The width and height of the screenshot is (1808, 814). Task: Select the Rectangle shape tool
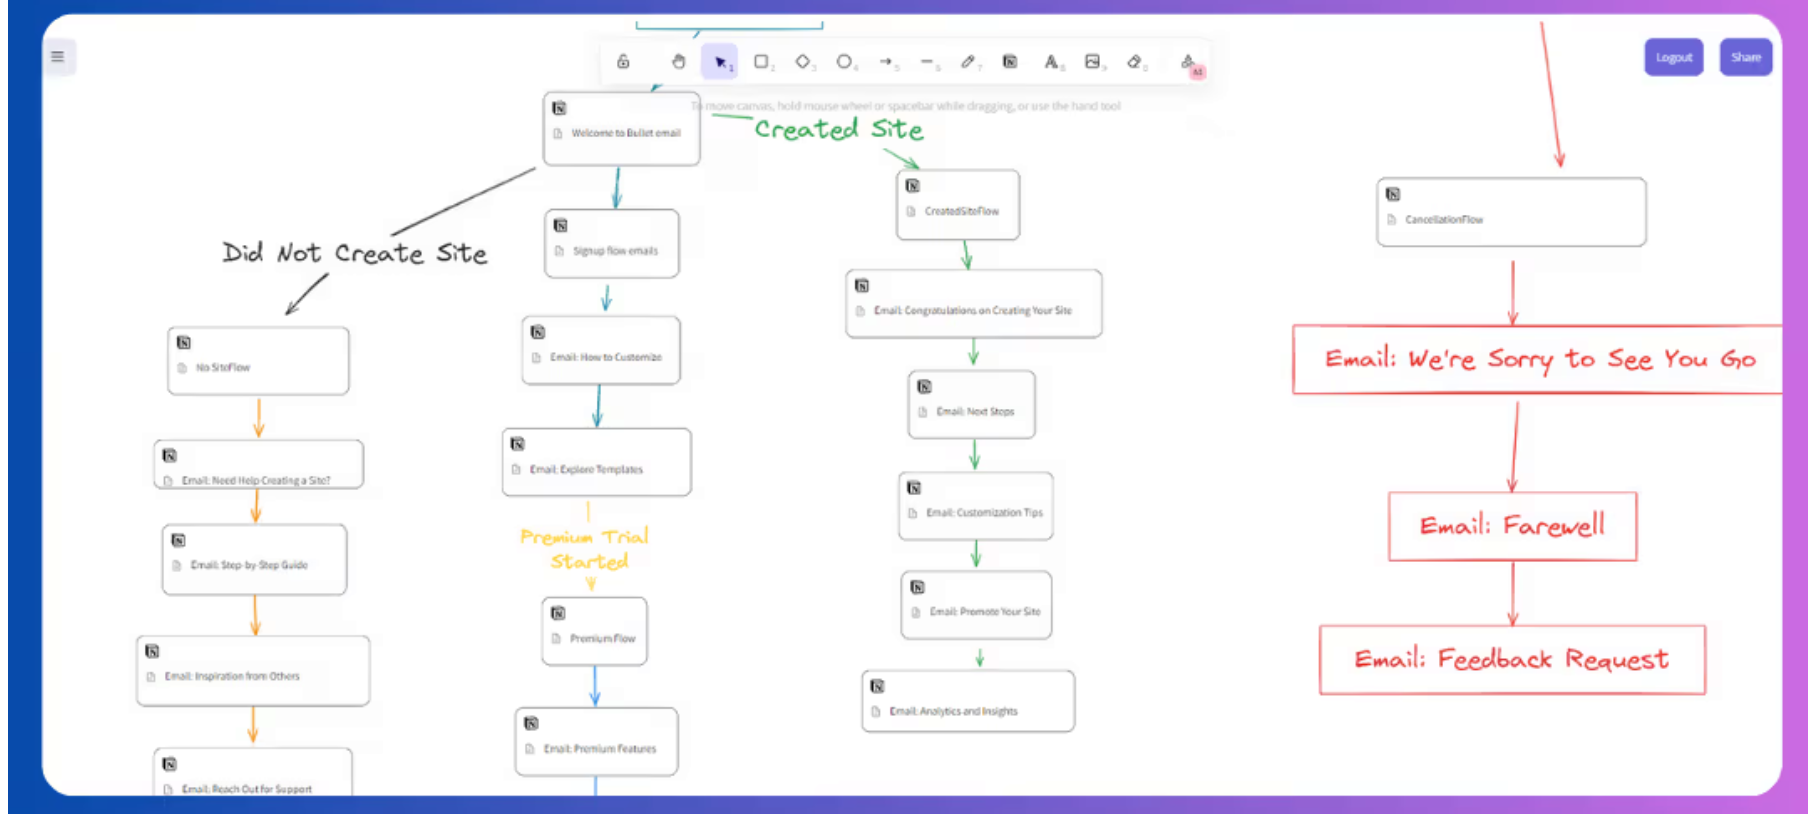point(761,62)
